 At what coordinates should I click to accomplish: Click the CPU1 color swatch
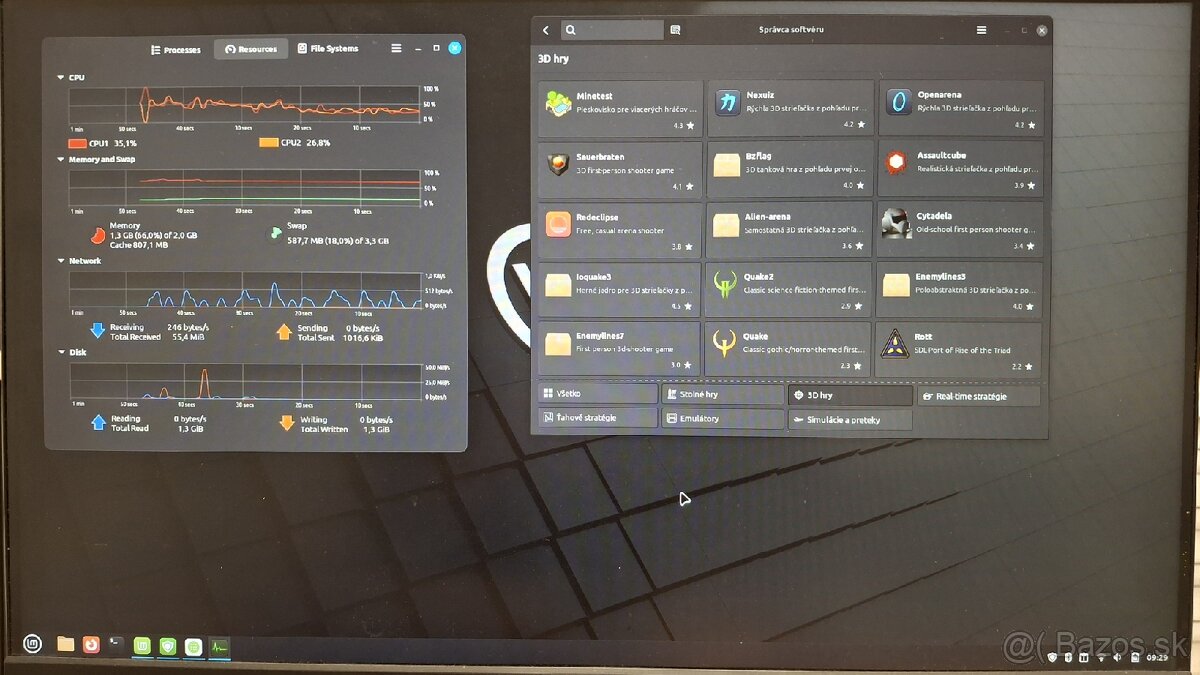pos(77,143)
